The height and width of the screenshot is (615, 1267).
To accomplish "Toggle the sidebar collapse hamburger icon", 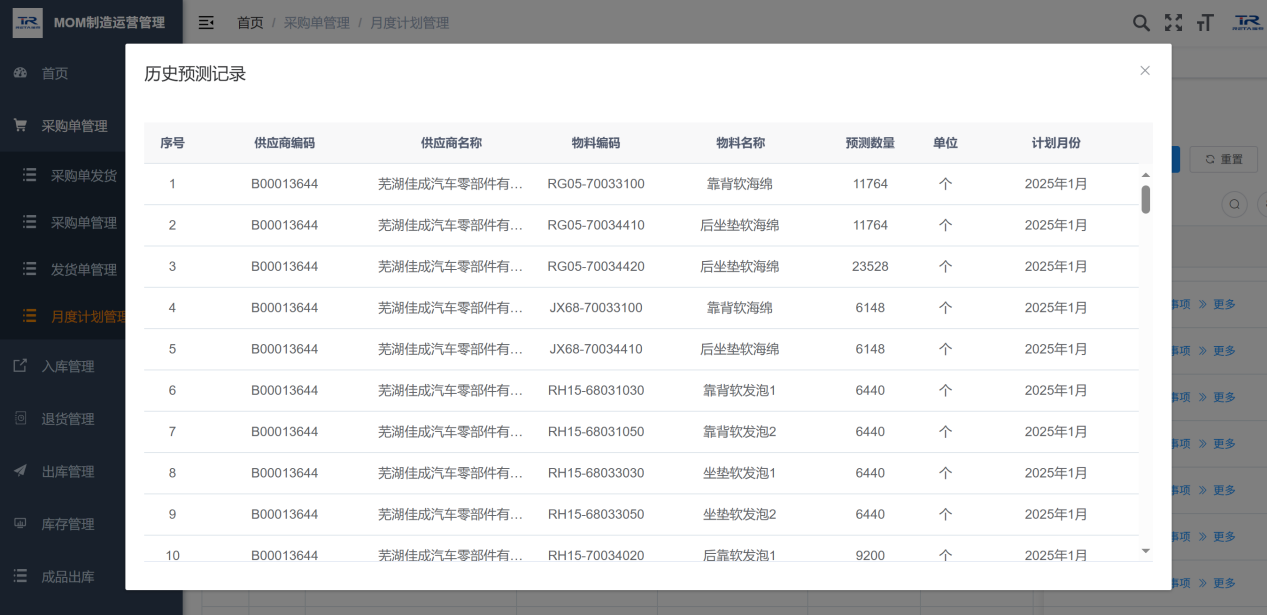I will tap(206, 22).
